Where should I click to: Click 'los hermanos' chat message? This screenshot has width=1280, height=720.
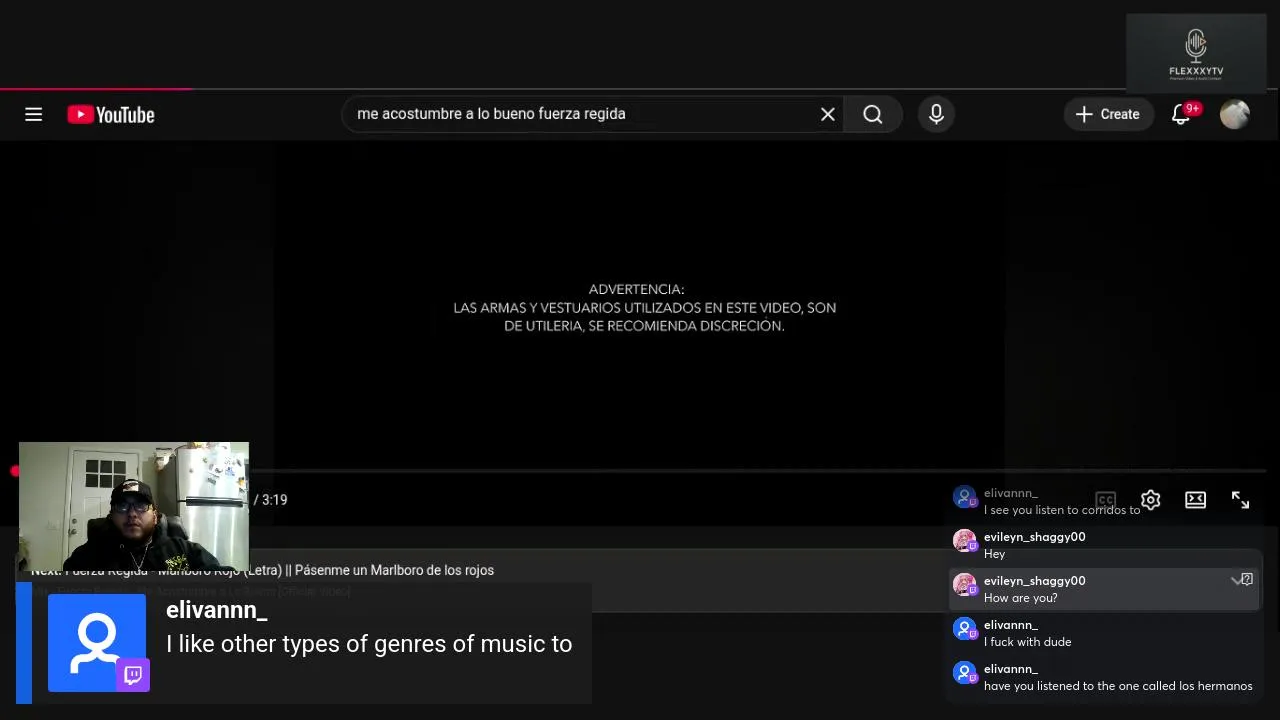[x=1118, y=686]
